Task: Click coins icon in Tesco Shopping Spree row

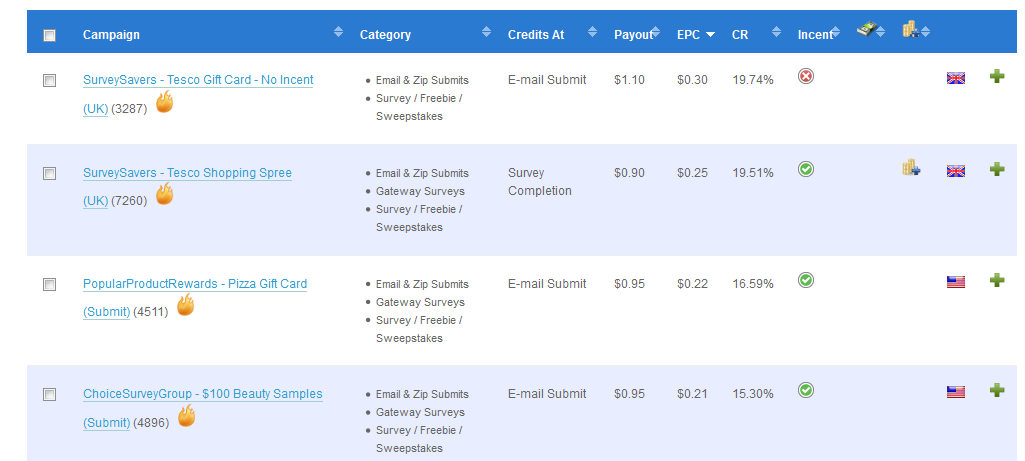Action: 911,167
